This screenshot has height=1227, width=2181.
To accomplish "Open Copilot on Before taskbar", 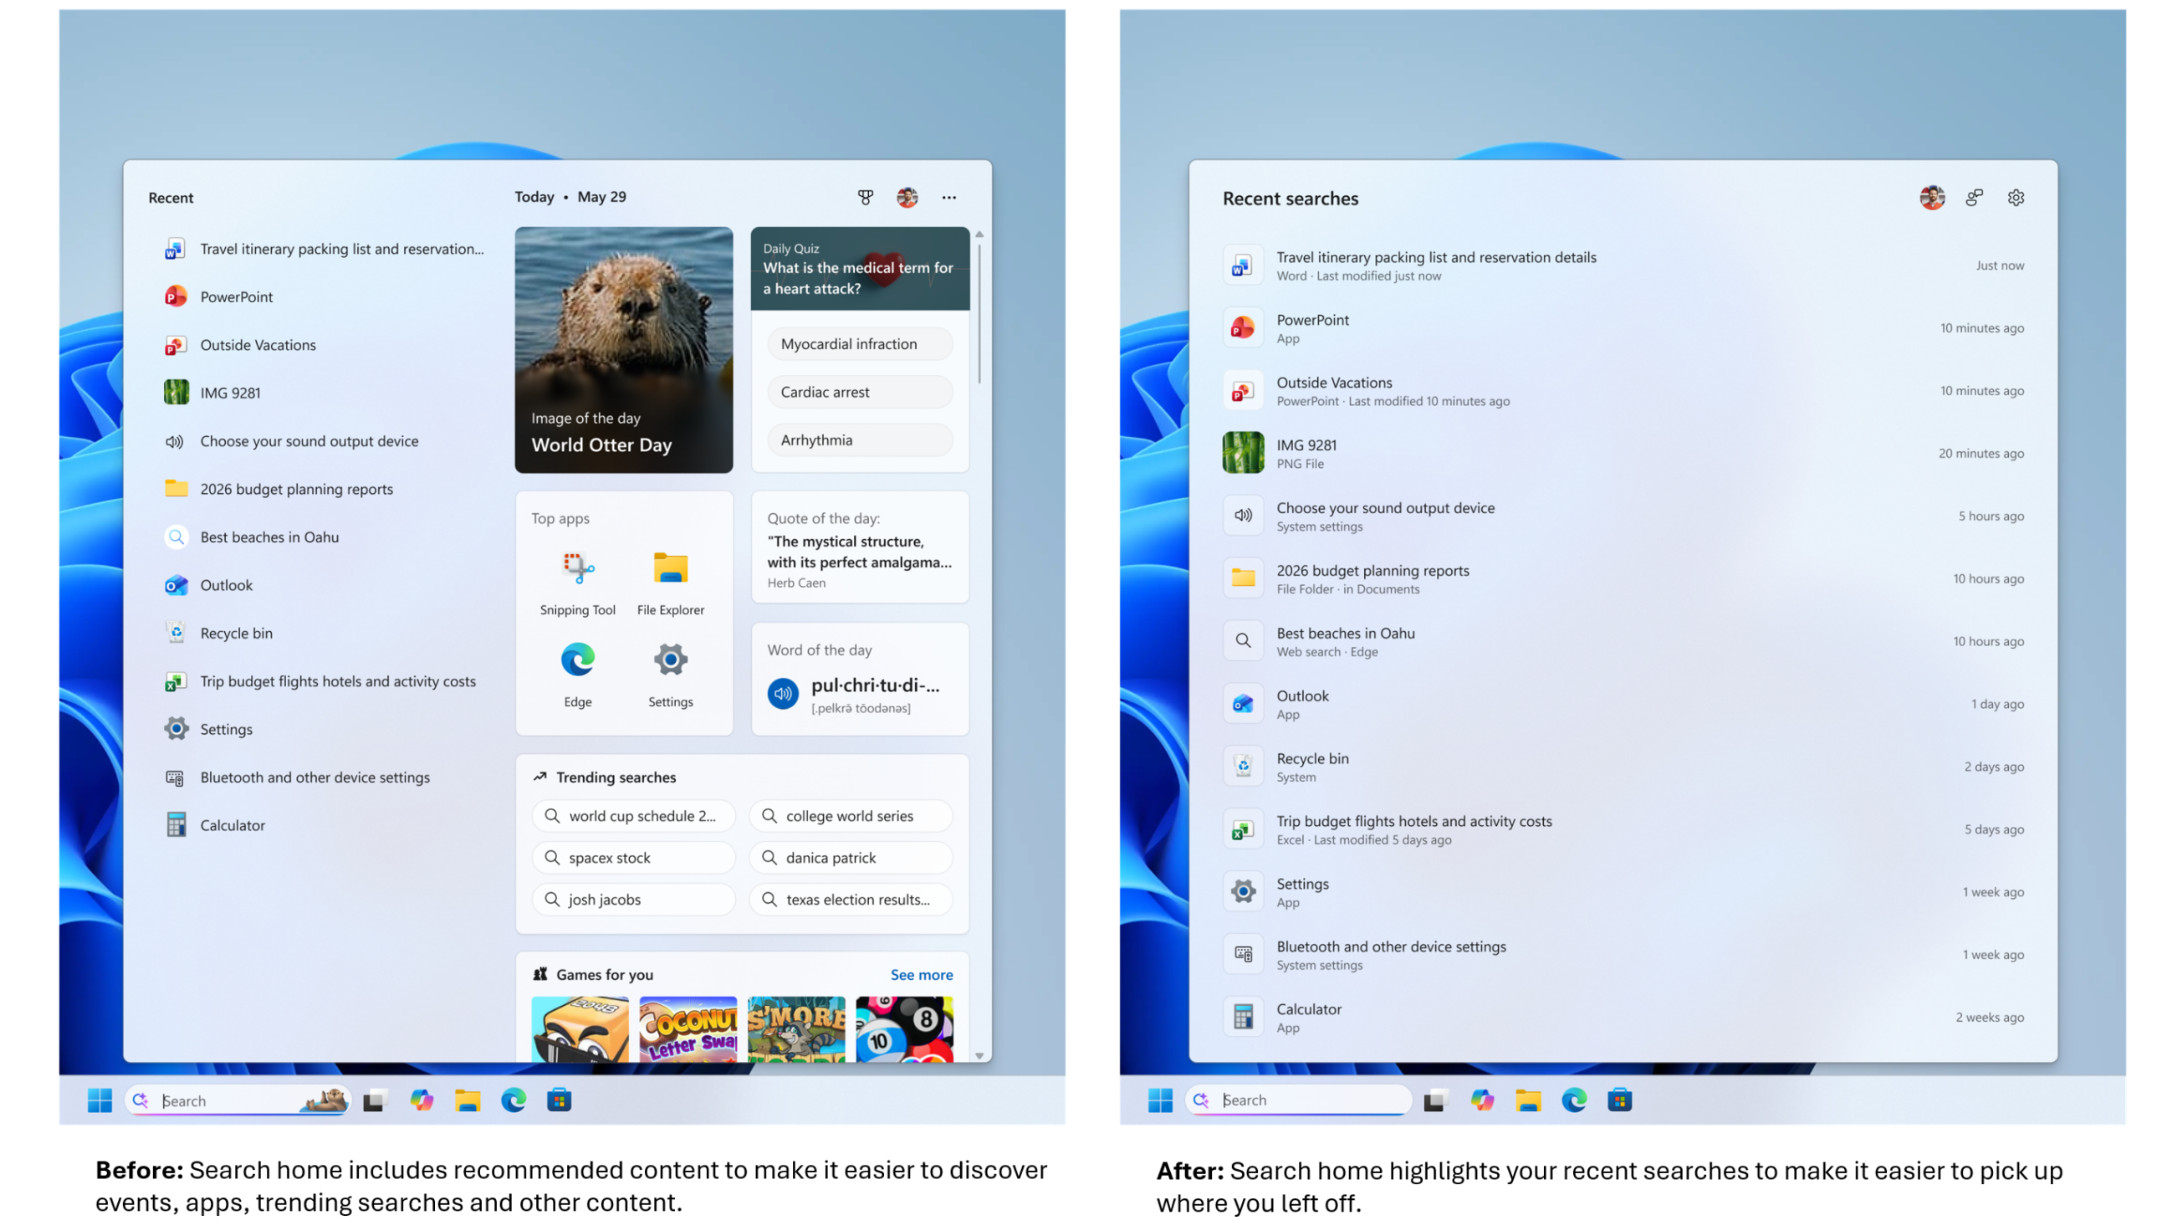I will tap(421, 1100).
